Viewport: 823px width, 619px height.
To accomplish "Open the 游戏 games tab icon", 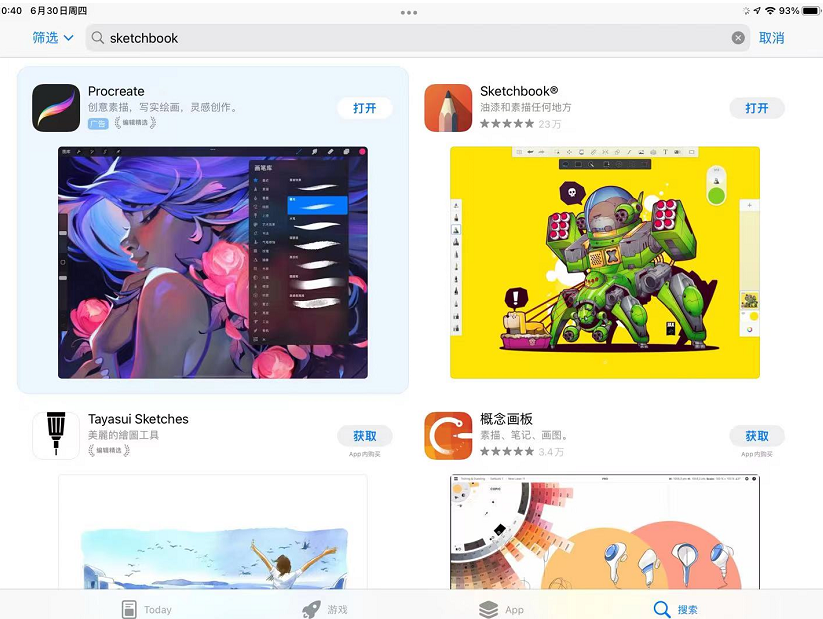I will point(310,608).
